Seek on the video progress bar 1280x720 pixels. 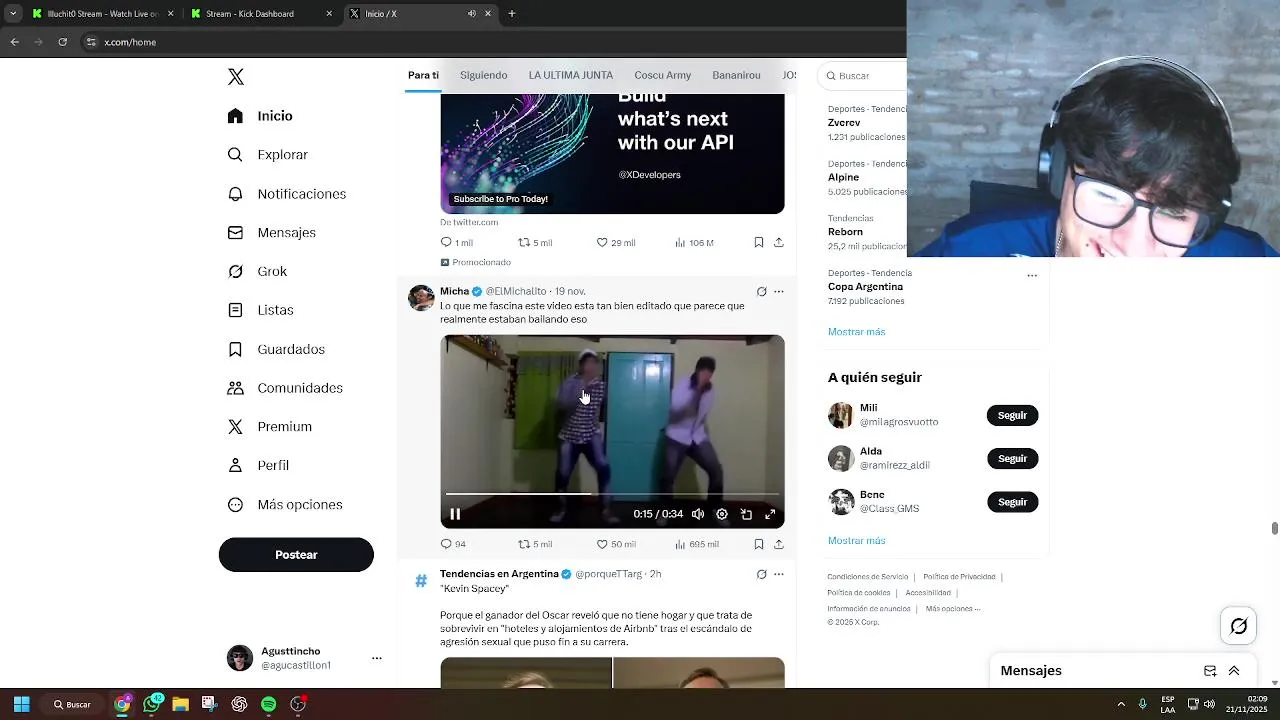click(x=612, y=494)
